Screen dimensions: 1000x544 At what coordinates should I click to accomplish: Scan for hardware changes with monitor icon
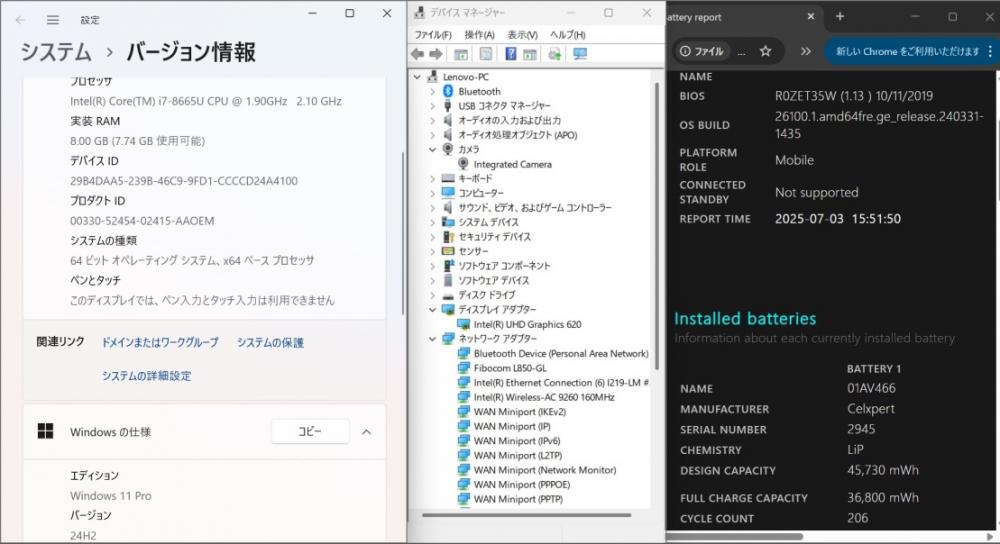pos(580,54)
